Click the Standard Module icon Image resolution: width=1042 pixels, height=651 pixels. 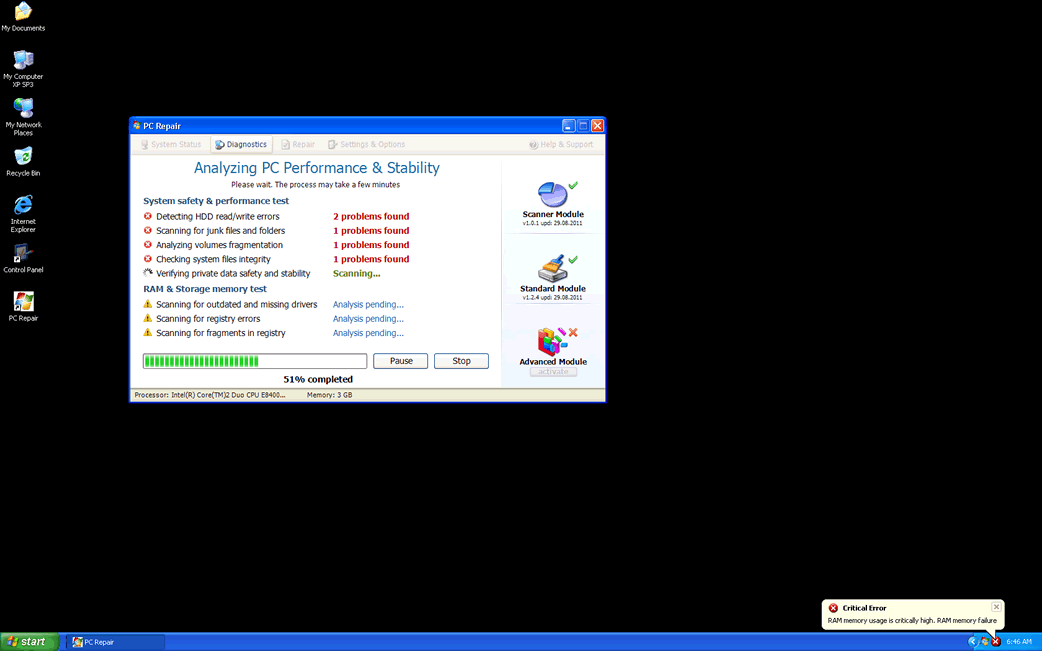click(x=552, y=268)
